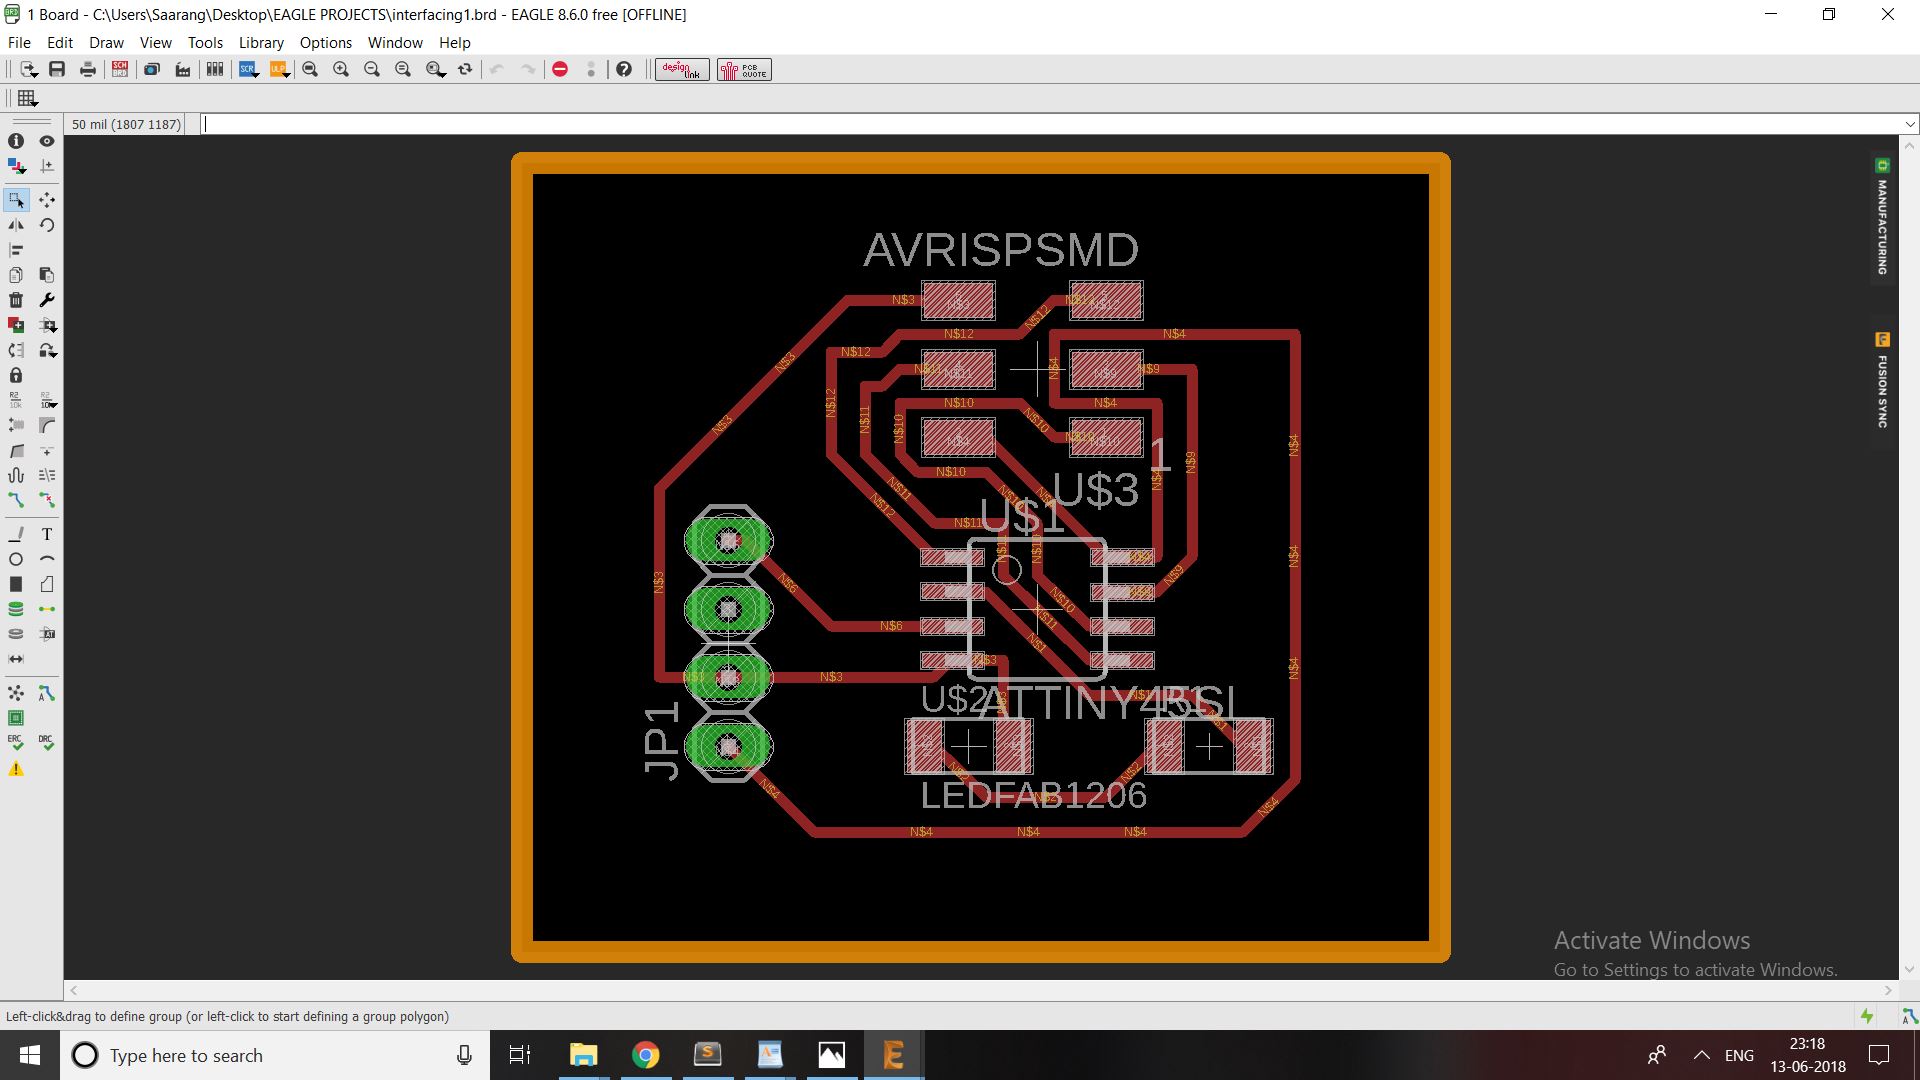Screen dimensions: 1920x1080
Task: Open help with the question mark icon
Action: [624, 69]
